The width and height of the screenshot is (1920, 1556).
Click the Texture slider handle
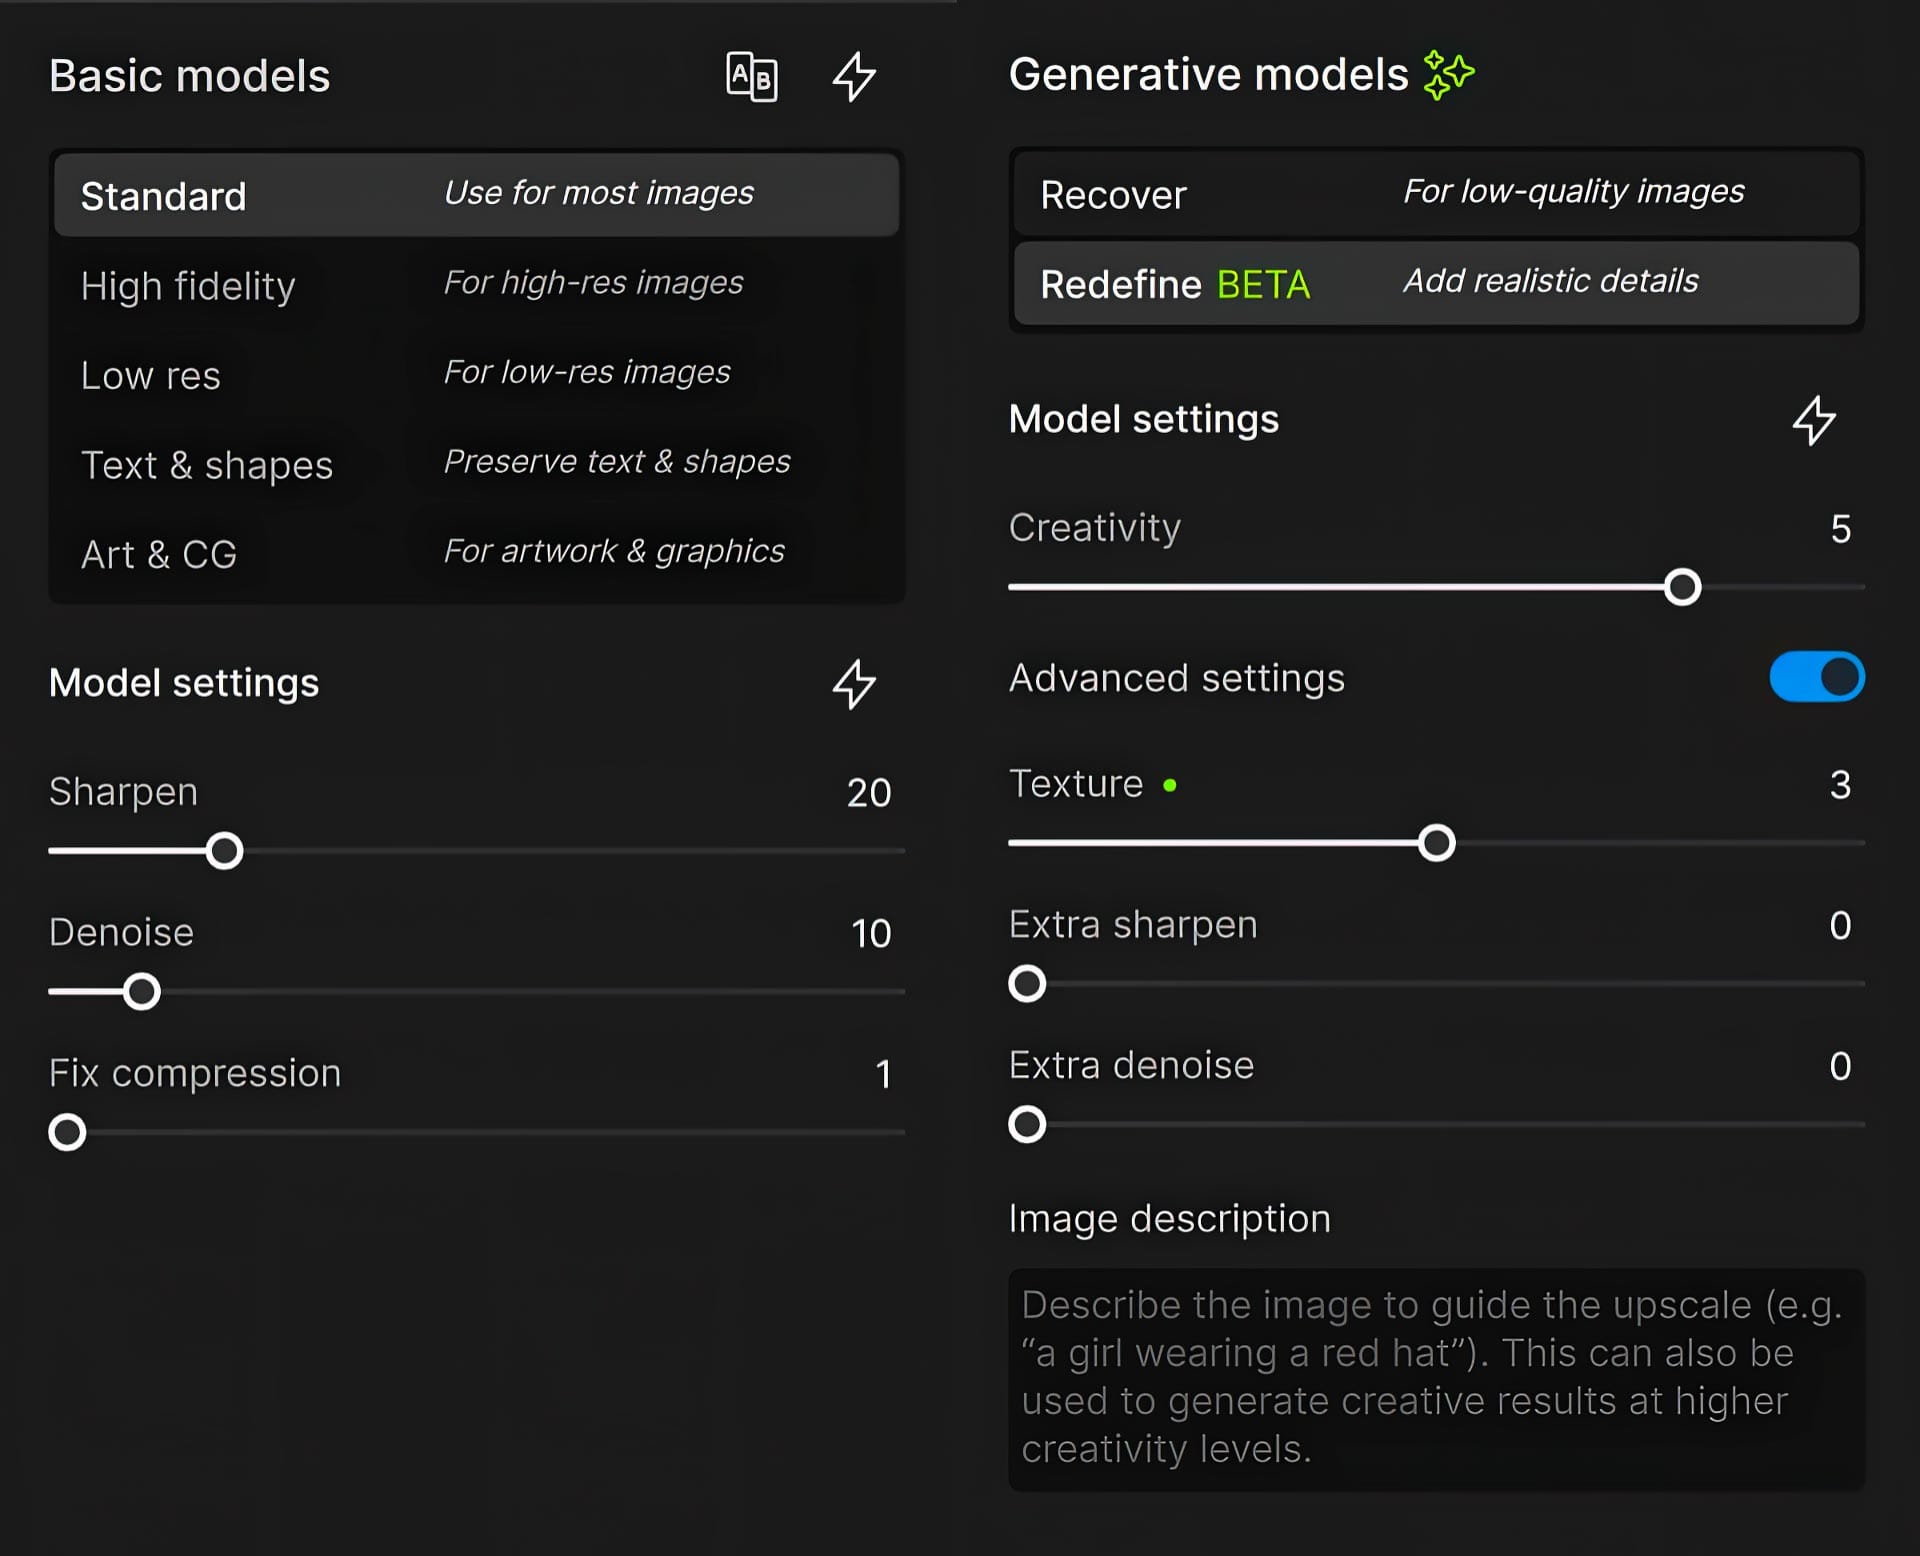[x=1437, y=843]
